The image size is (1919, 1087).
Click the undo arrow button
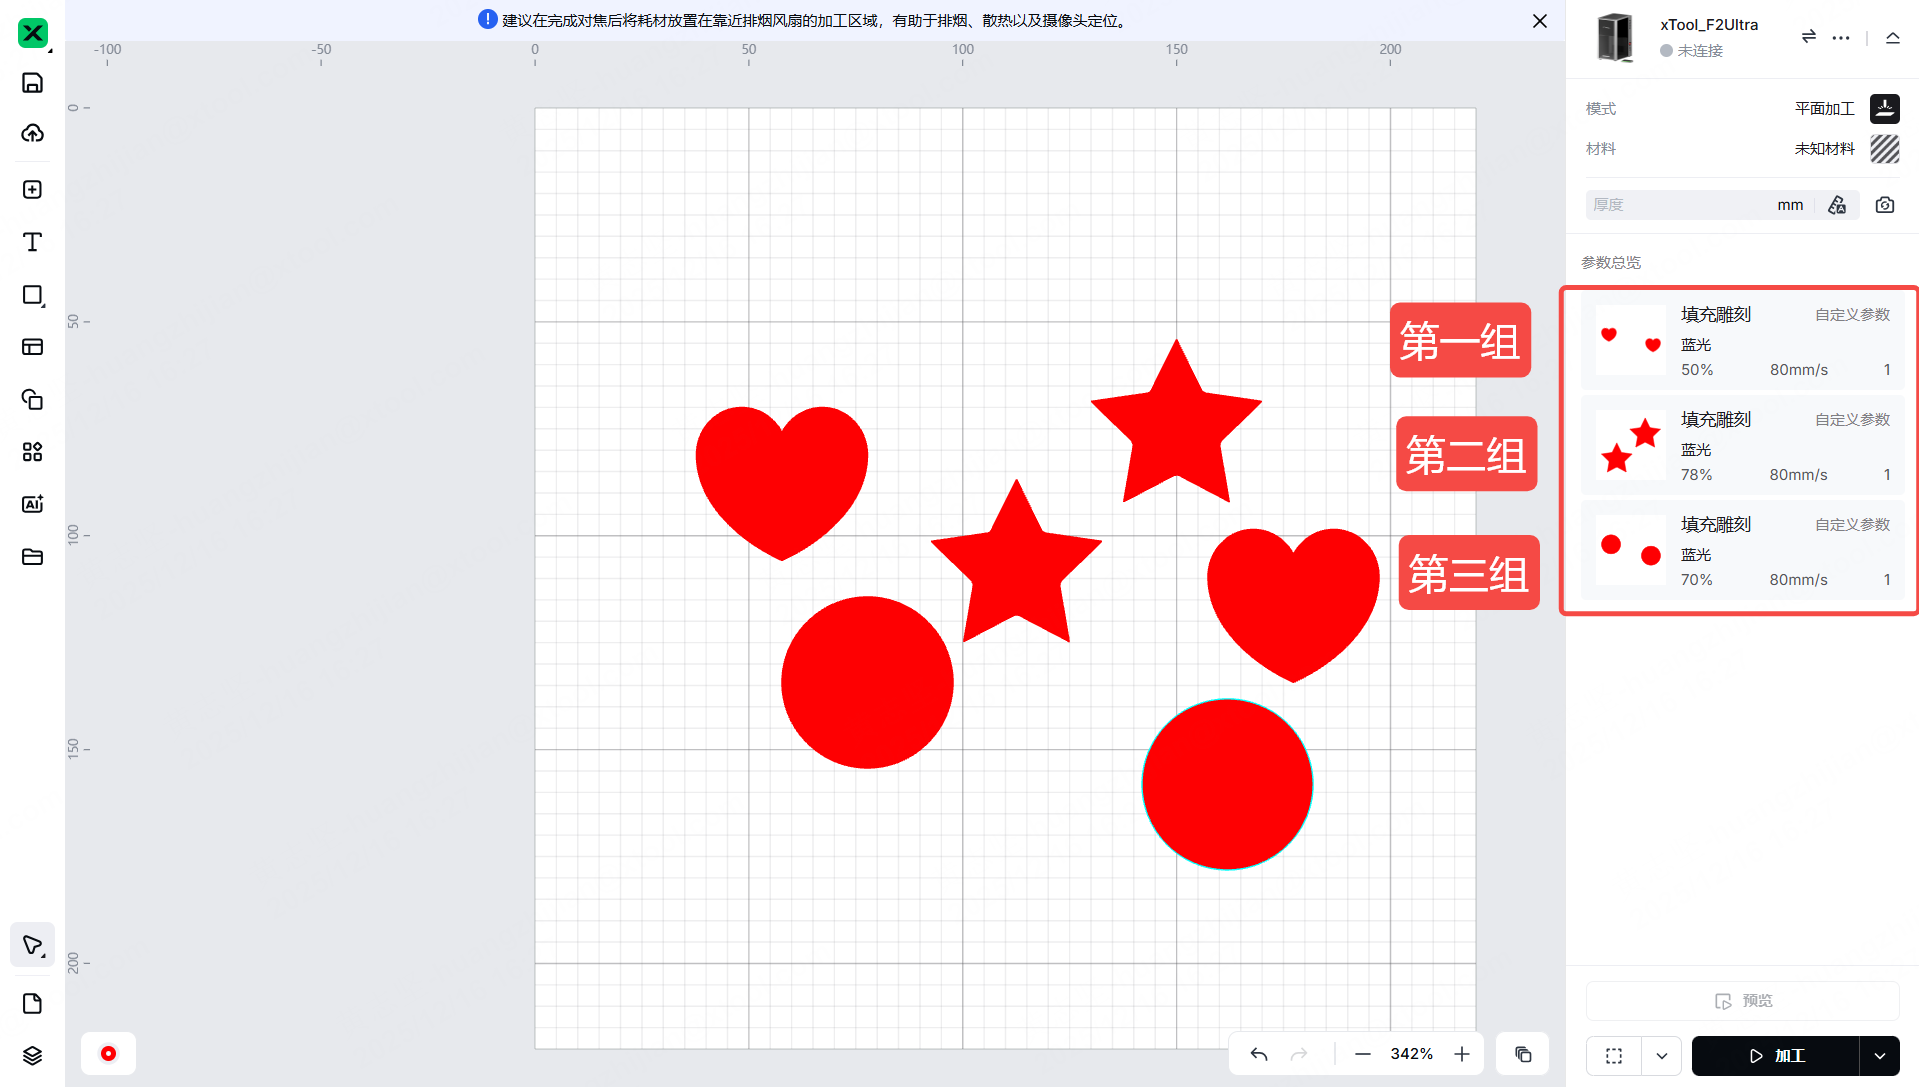point(1259,1054)
